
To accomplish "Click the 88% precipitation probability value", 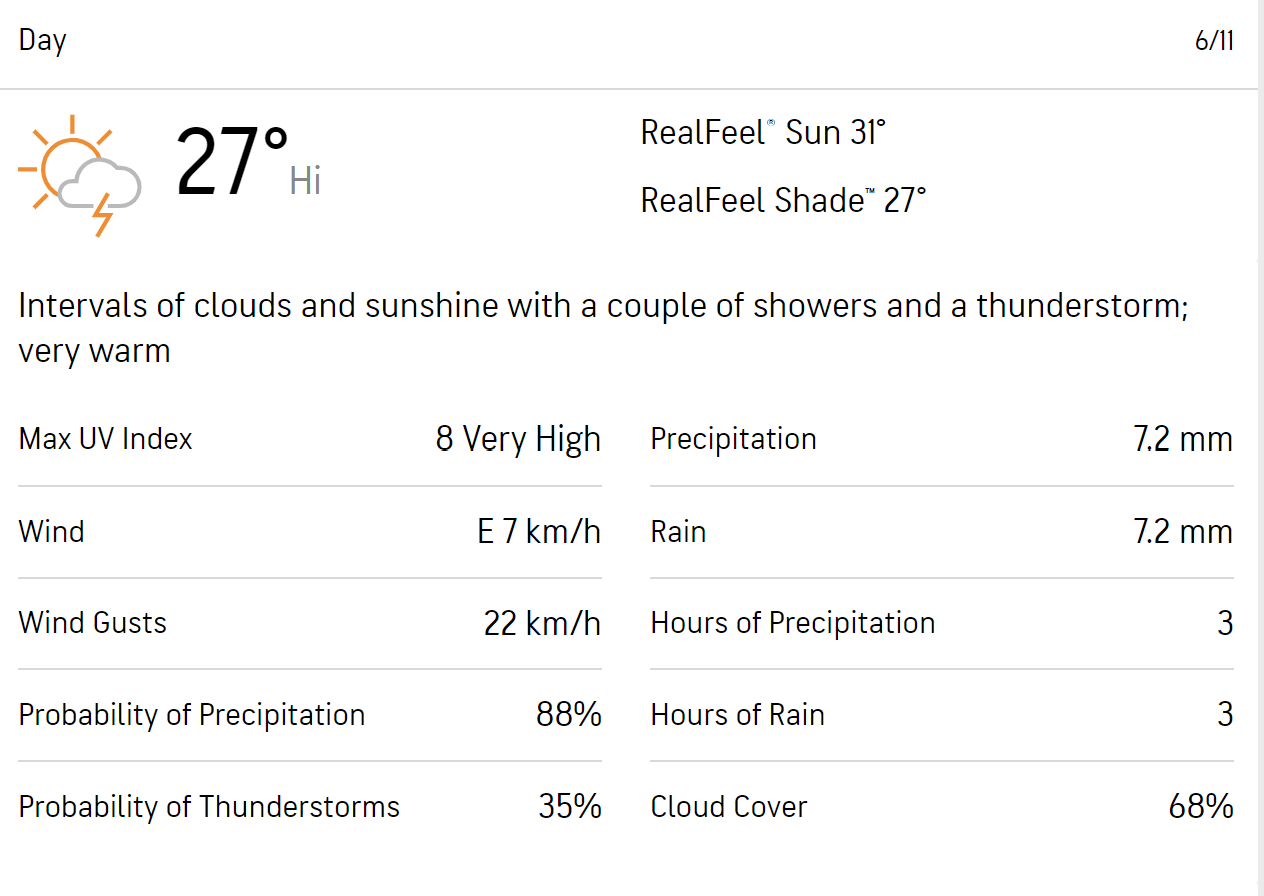I will point(568,715).
